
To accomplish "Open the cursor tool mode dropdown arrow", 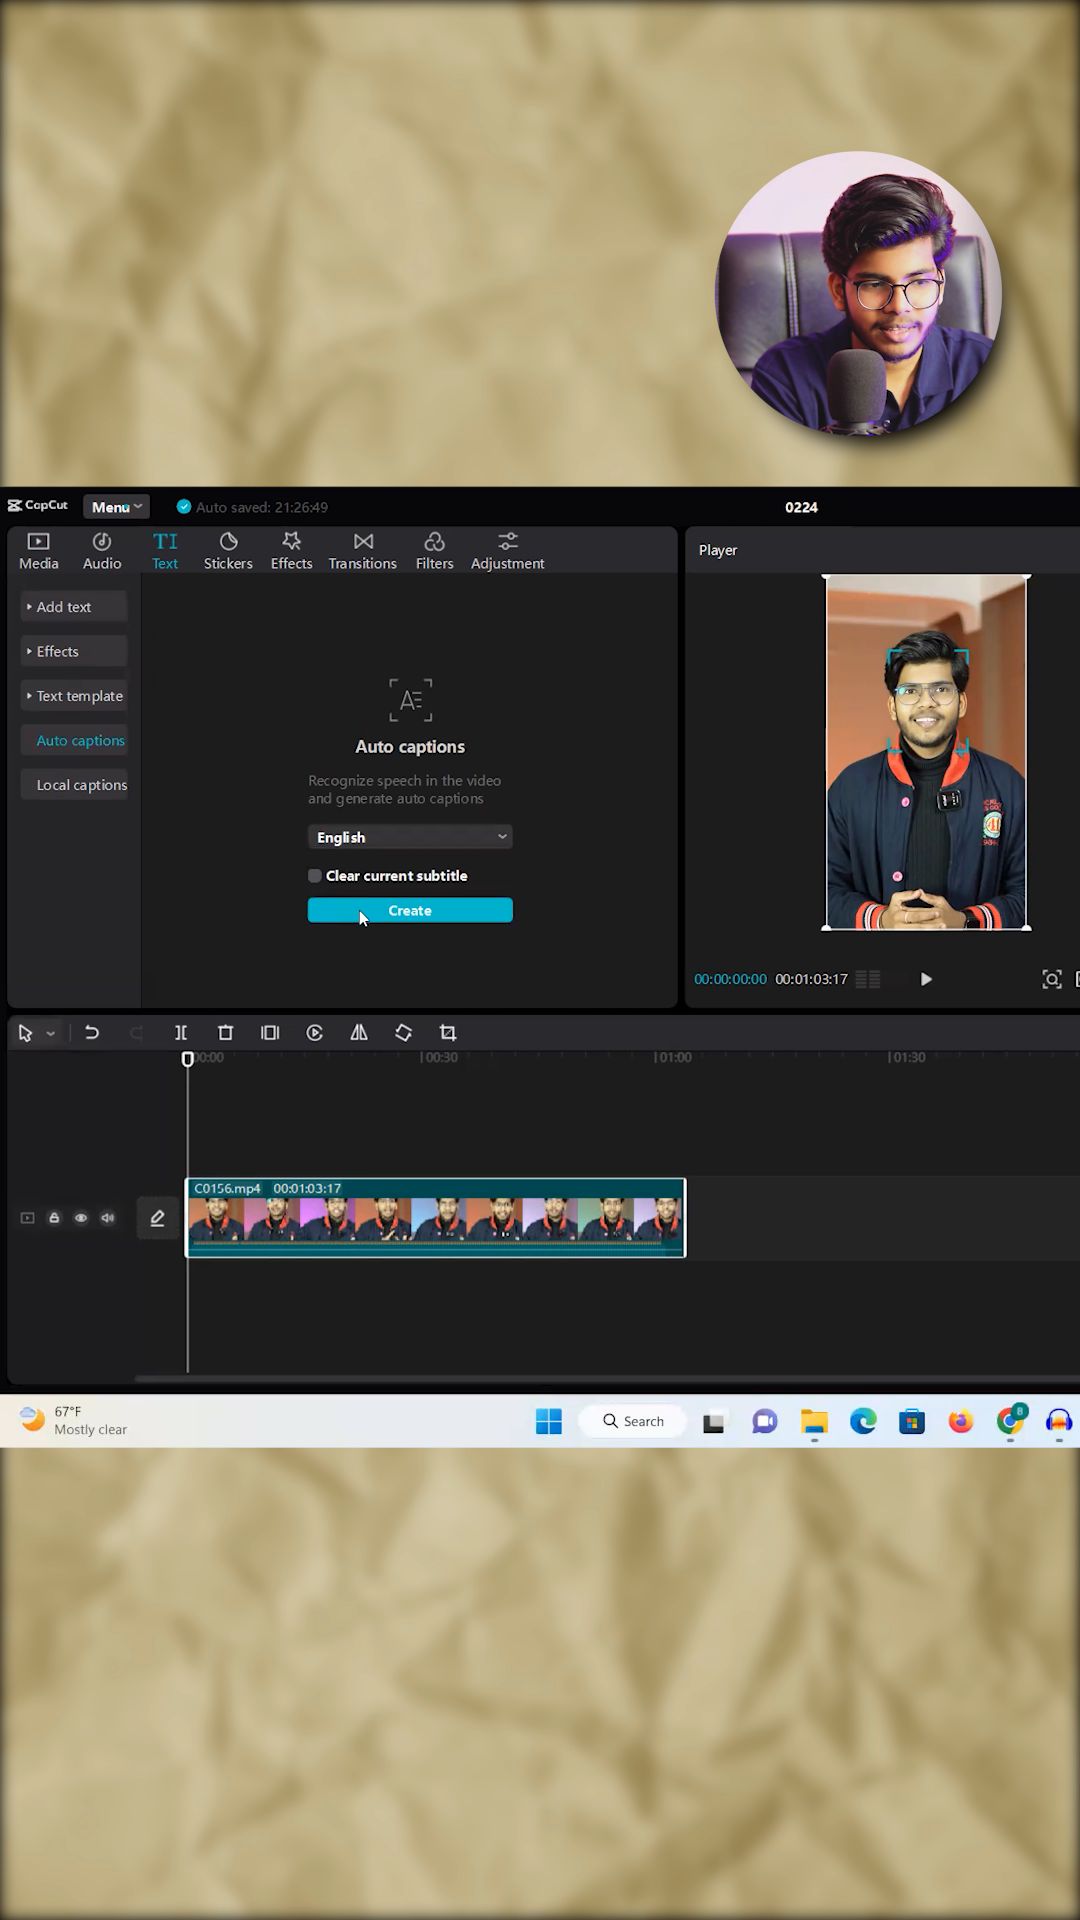I will pyautogui.click(x=50, y=1034).
